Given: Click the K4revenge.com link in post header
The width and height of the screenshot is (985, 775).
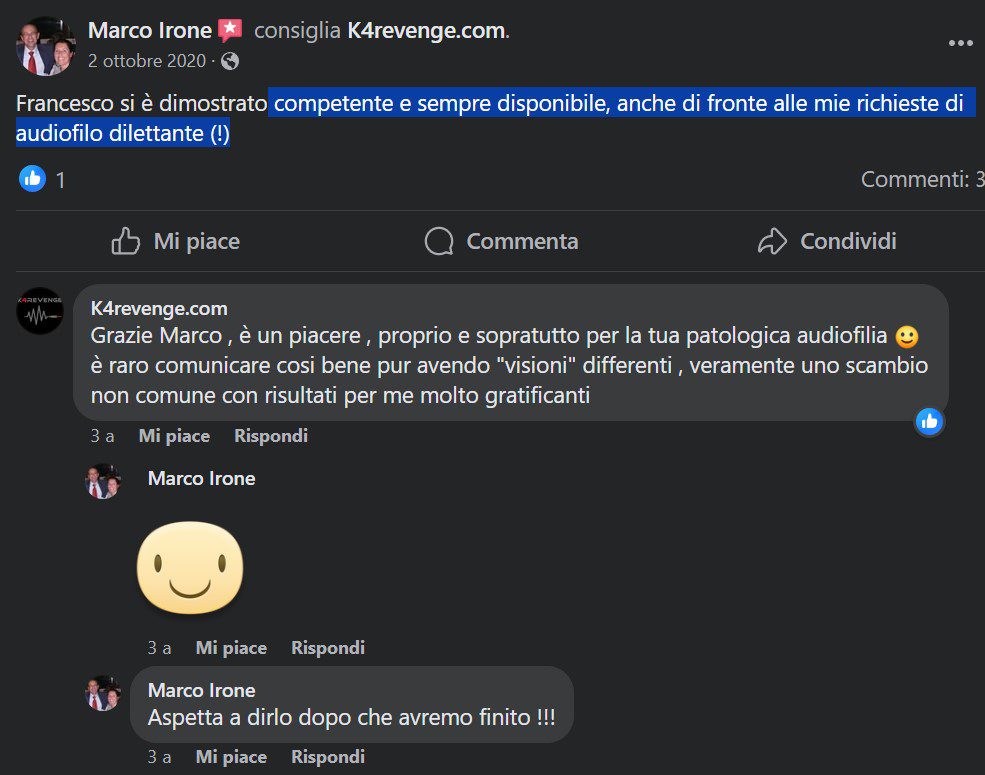Looking at the screenshot, I should 425,30.
